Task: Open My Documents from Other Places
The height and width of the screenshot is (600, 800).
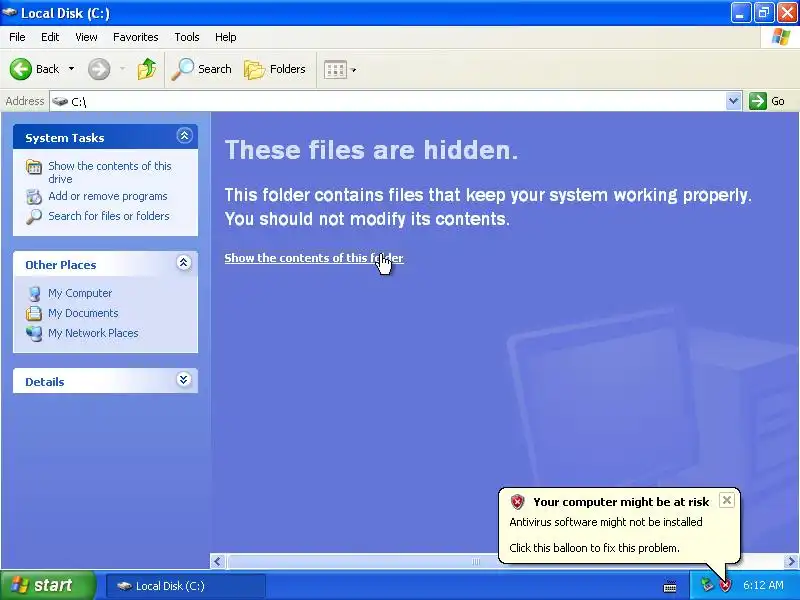Action: [x=83, y=313]
